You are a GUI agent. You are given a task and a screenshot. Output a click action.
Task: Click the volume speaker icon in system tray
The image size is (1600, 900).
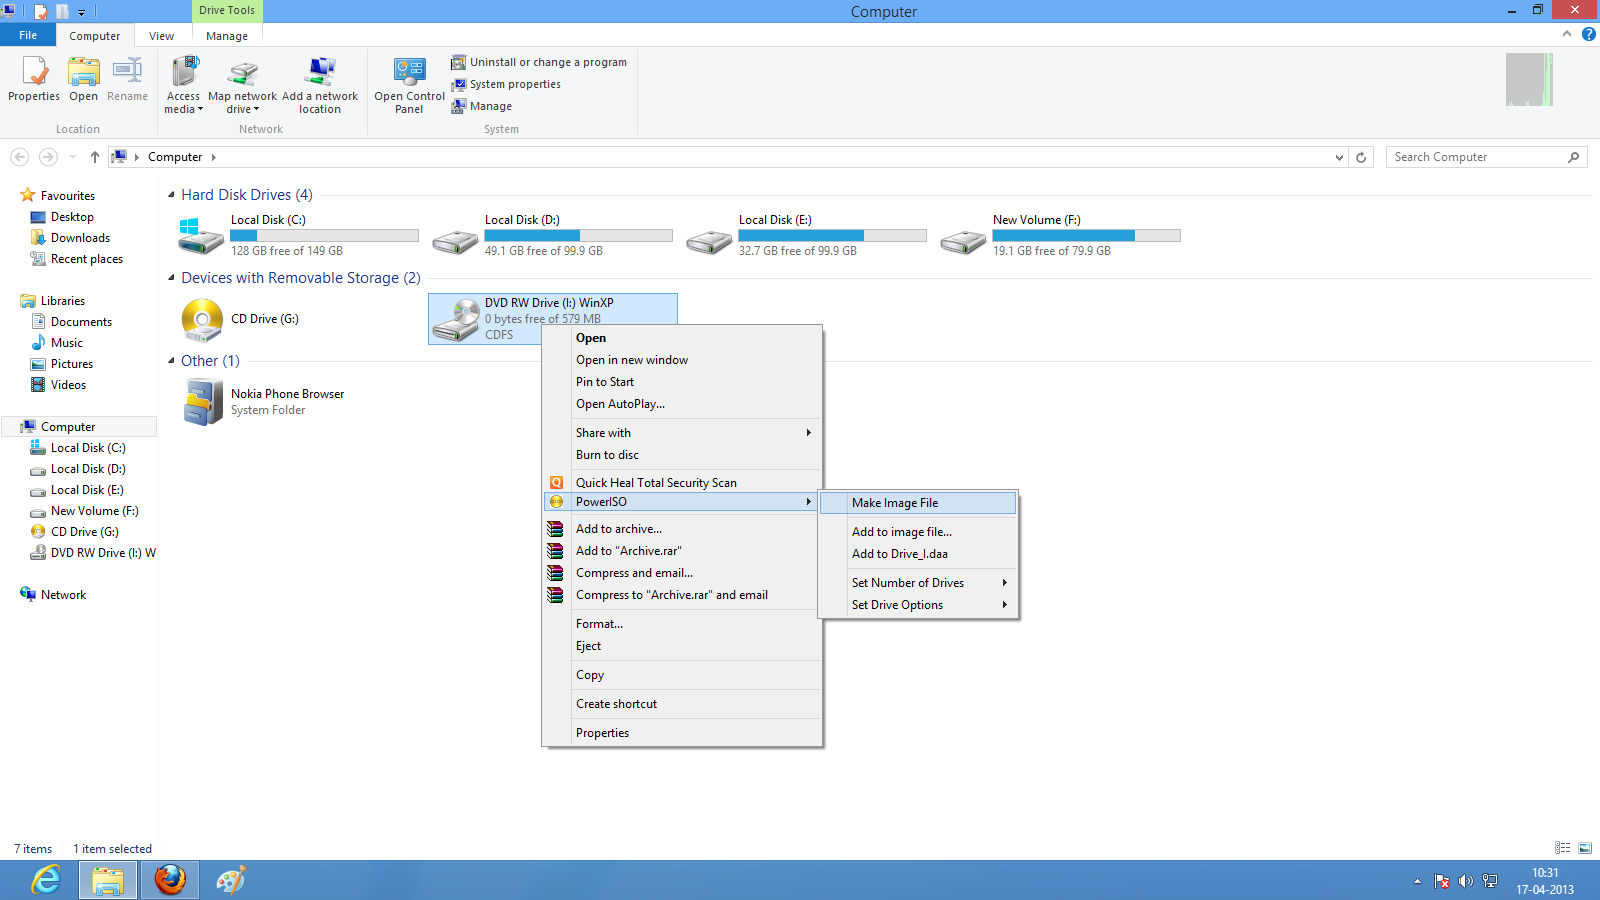pyautogui.click(x=1466, y=881)
